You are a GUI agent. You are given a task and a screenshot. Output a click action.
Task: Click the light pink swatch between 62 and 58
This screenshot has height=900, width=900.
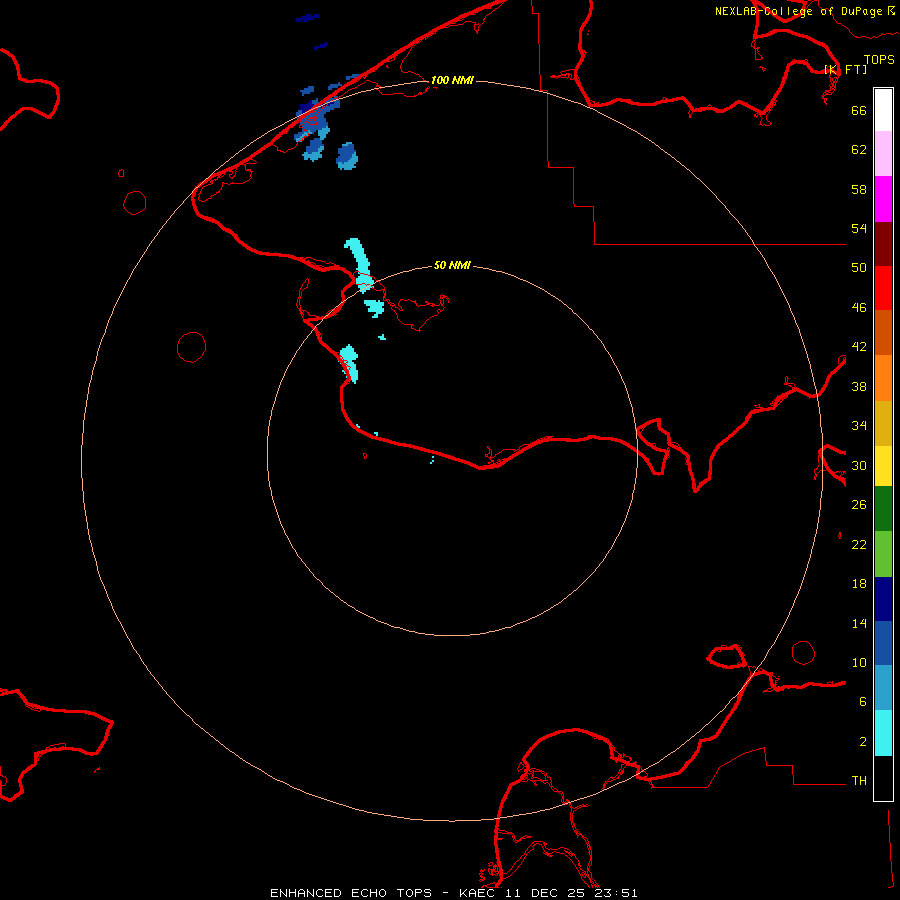click(x=883, y=154)
